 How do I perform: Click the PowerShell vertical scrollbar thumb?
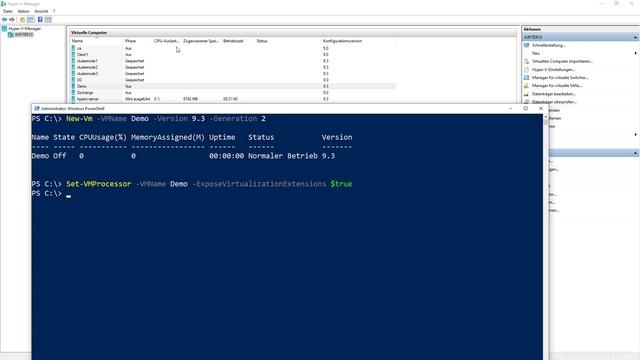(546, 122)
